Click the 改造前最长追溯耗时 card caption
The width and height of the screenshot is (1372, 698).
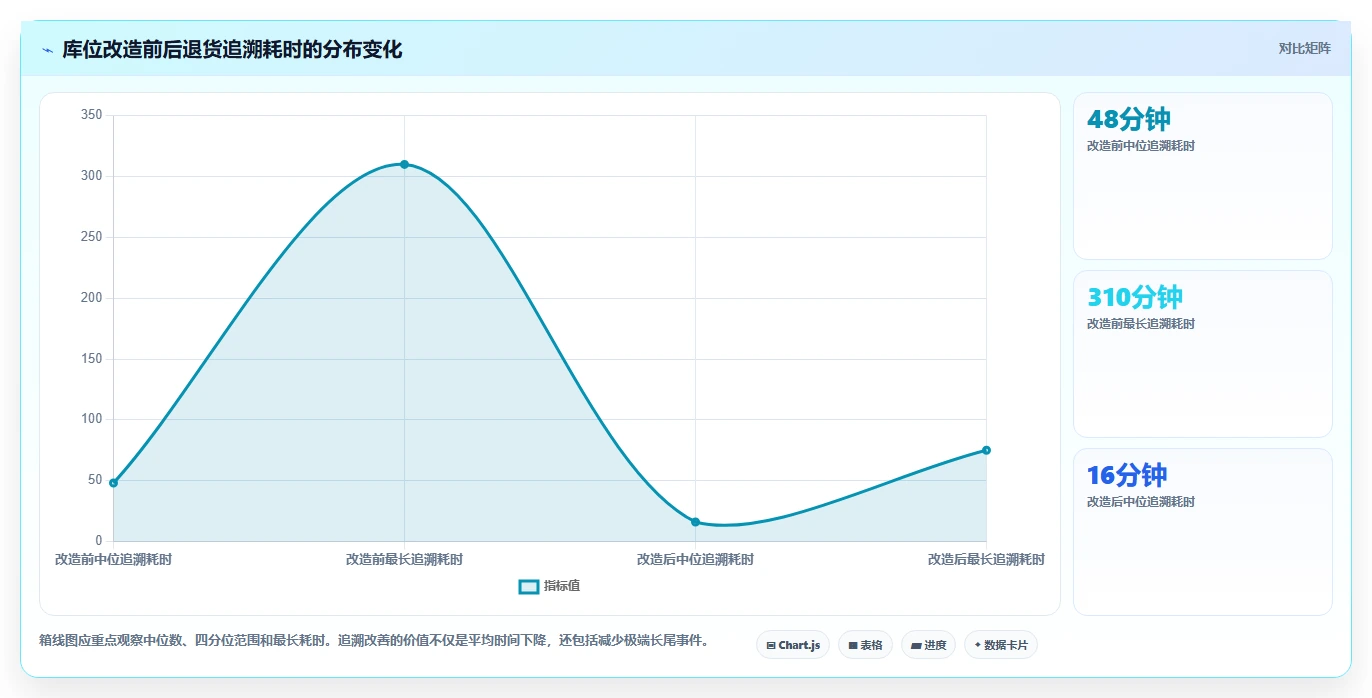pyautogui.click(x=1140, y=324)
